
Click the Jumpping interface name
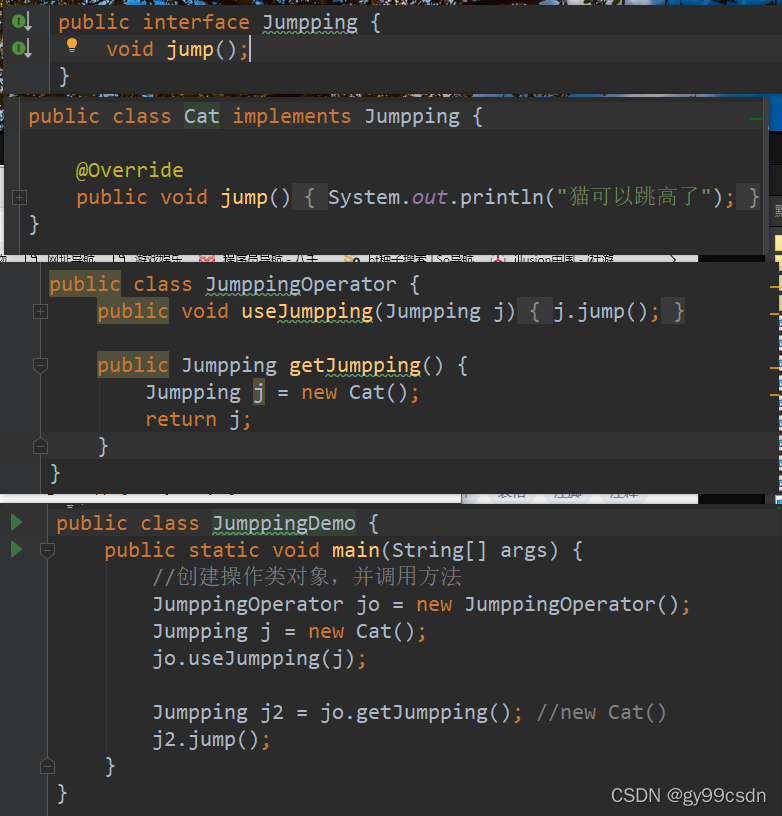tap(310, 23)
